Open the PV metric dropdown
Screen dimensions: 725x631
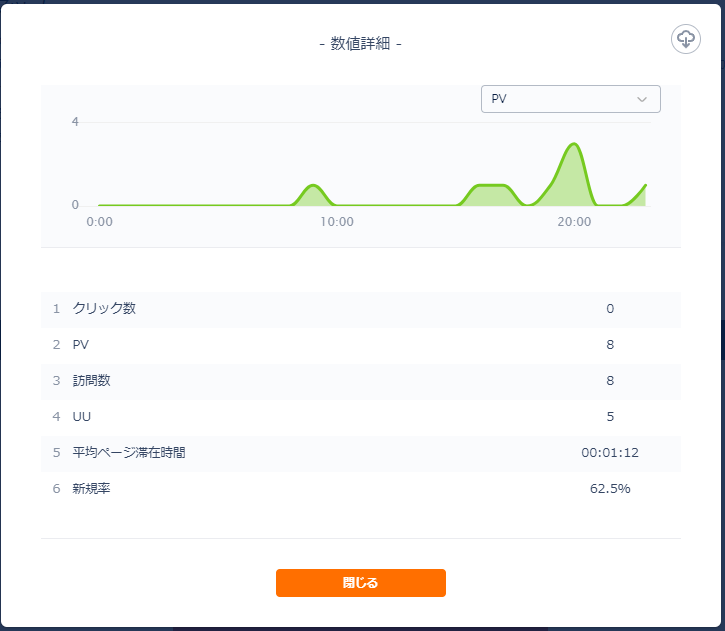point(571,99)
